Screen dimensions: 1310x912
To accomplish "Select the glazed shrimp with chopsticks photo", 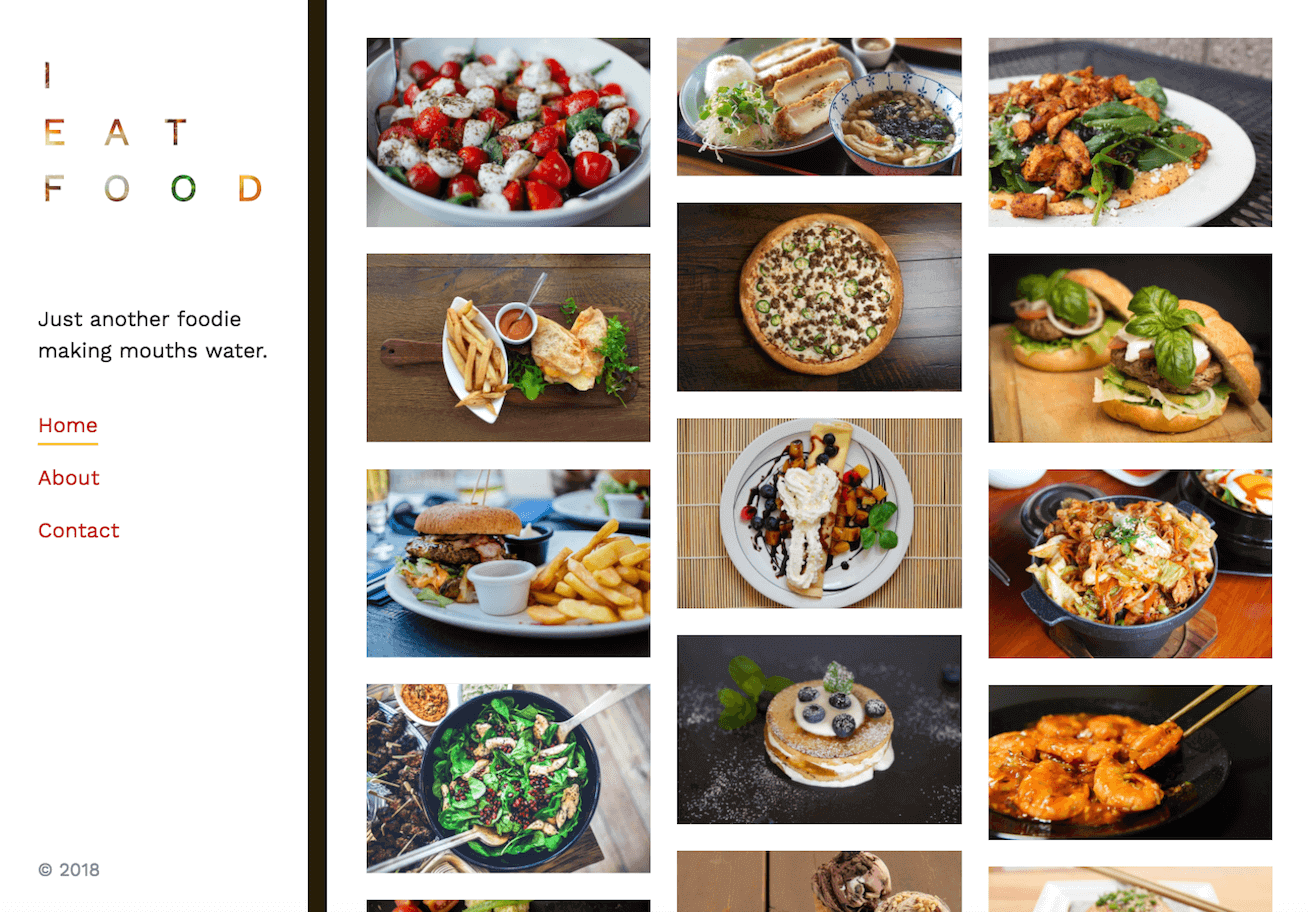I will pos(1130,762).
